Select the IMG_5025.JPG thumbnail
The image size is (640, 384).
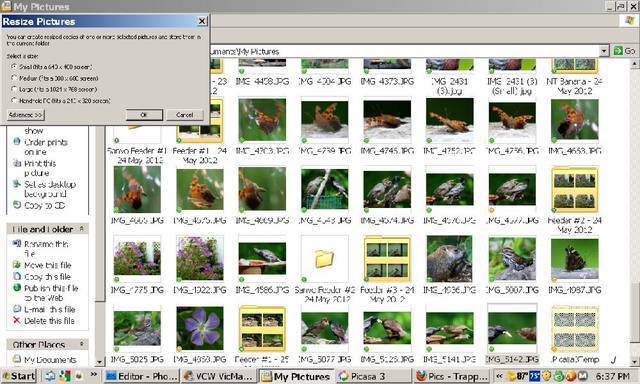point(137,329)
